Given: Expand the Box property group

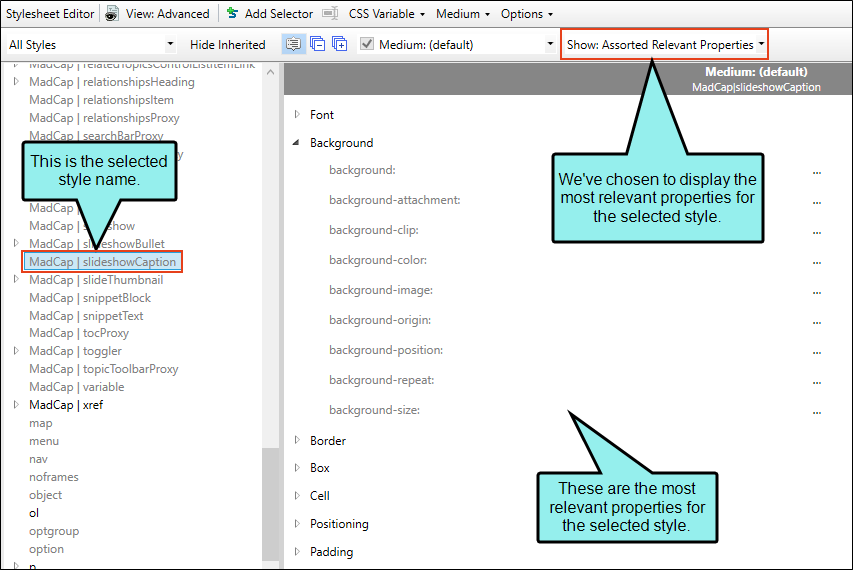Looking at the screenshot, I should pos(297,468).
